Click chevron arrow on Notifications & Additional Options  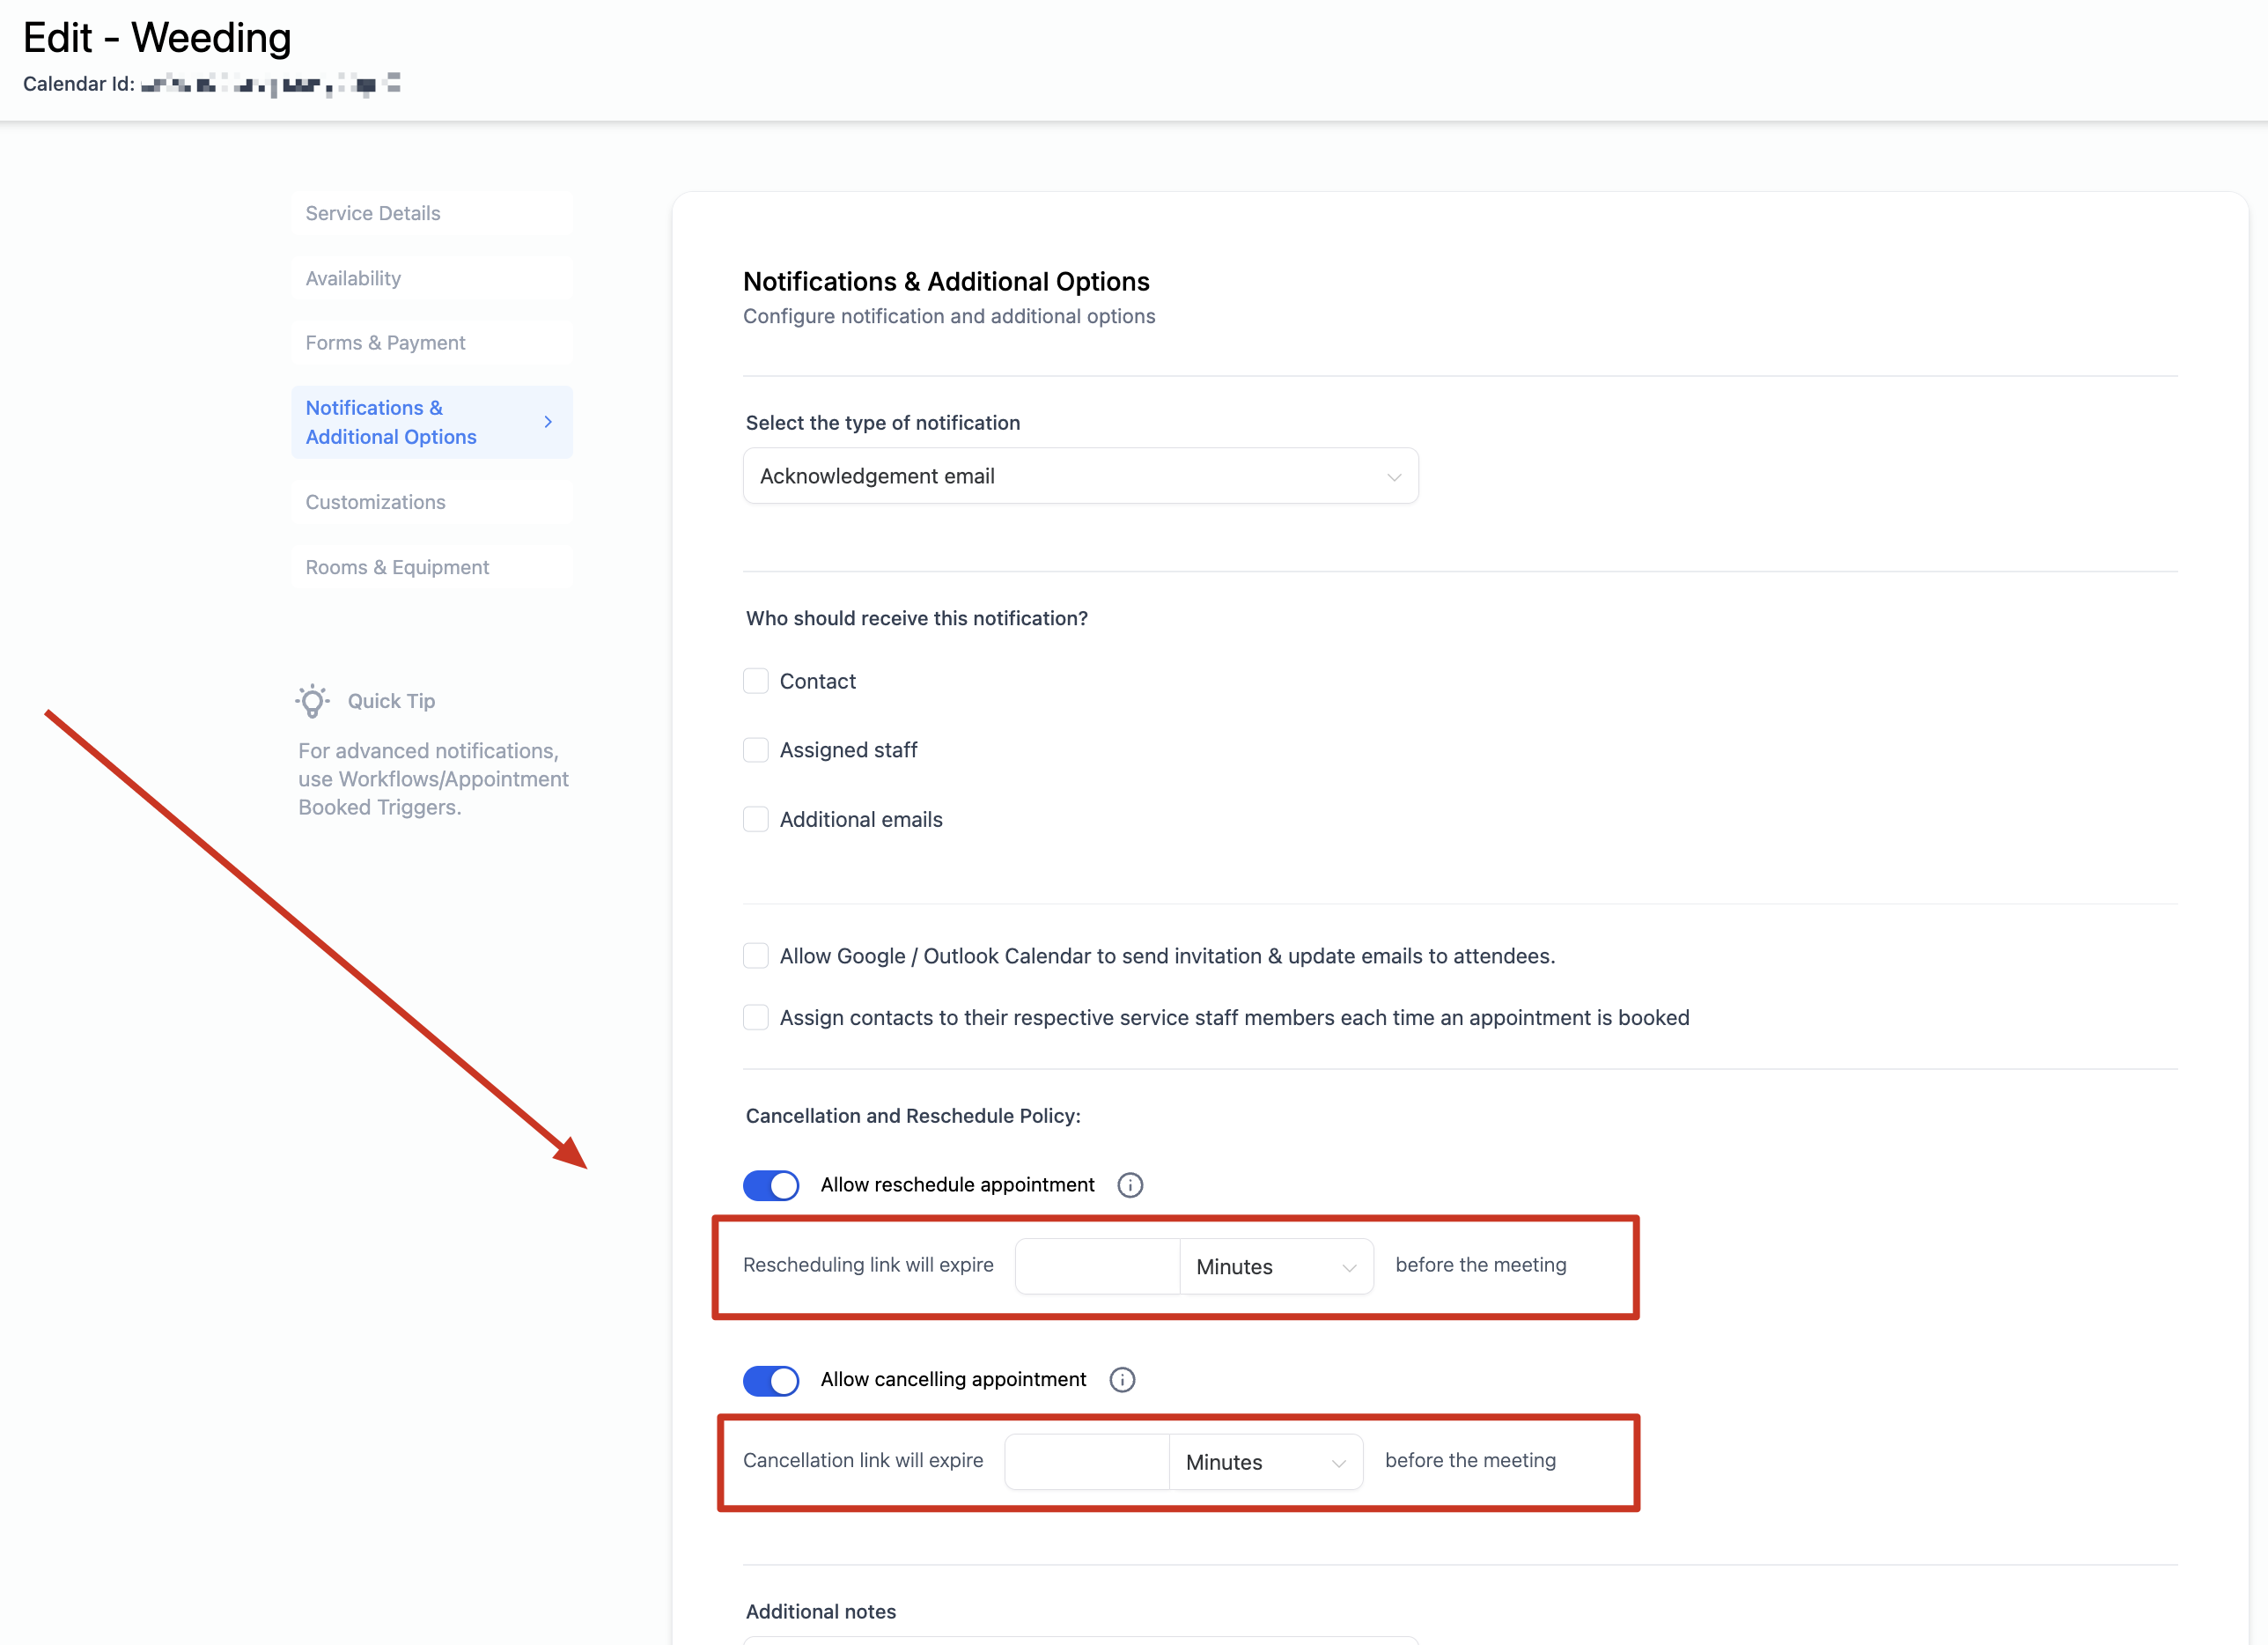548,422
